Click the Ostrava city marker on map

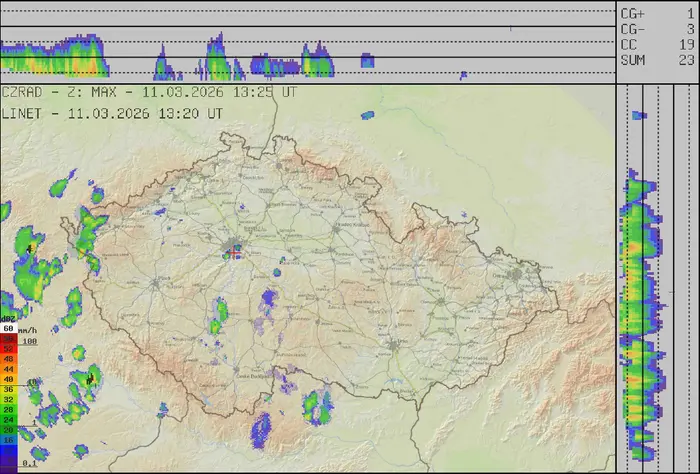516,274
